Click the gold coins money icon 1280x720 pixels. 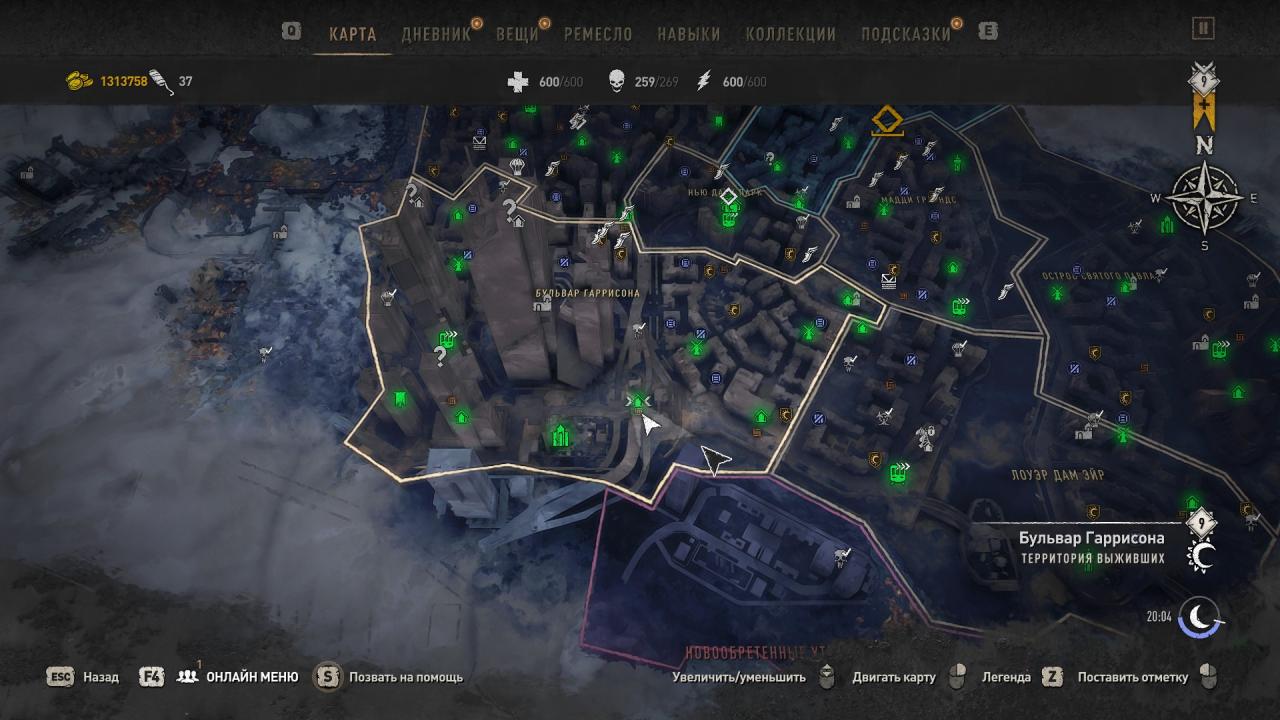click(x=80, y=82)
